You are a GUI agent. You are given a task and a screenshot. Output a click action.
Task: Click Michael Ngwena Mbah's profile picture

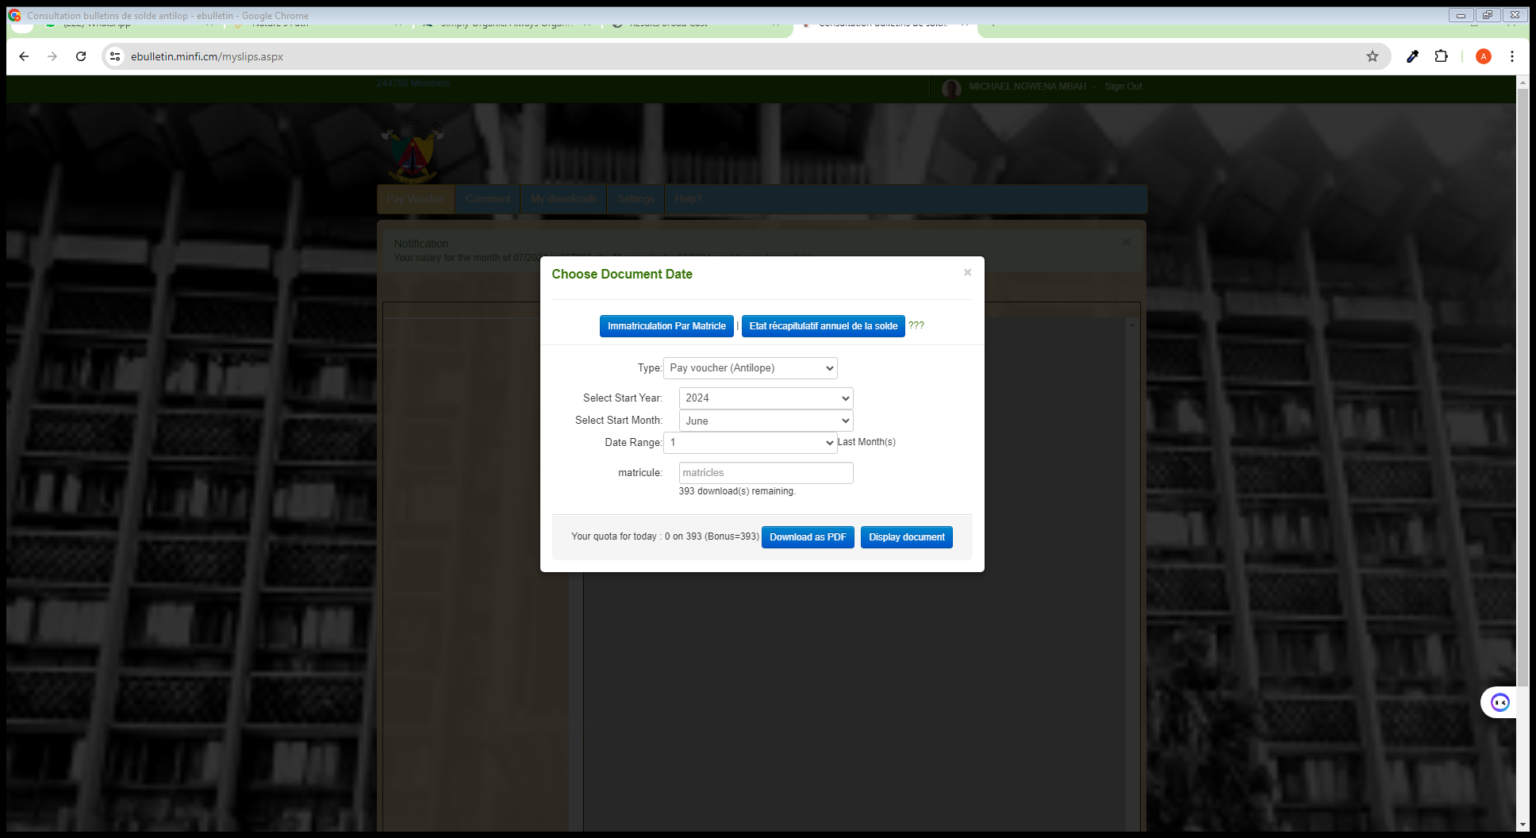[951, 88]
